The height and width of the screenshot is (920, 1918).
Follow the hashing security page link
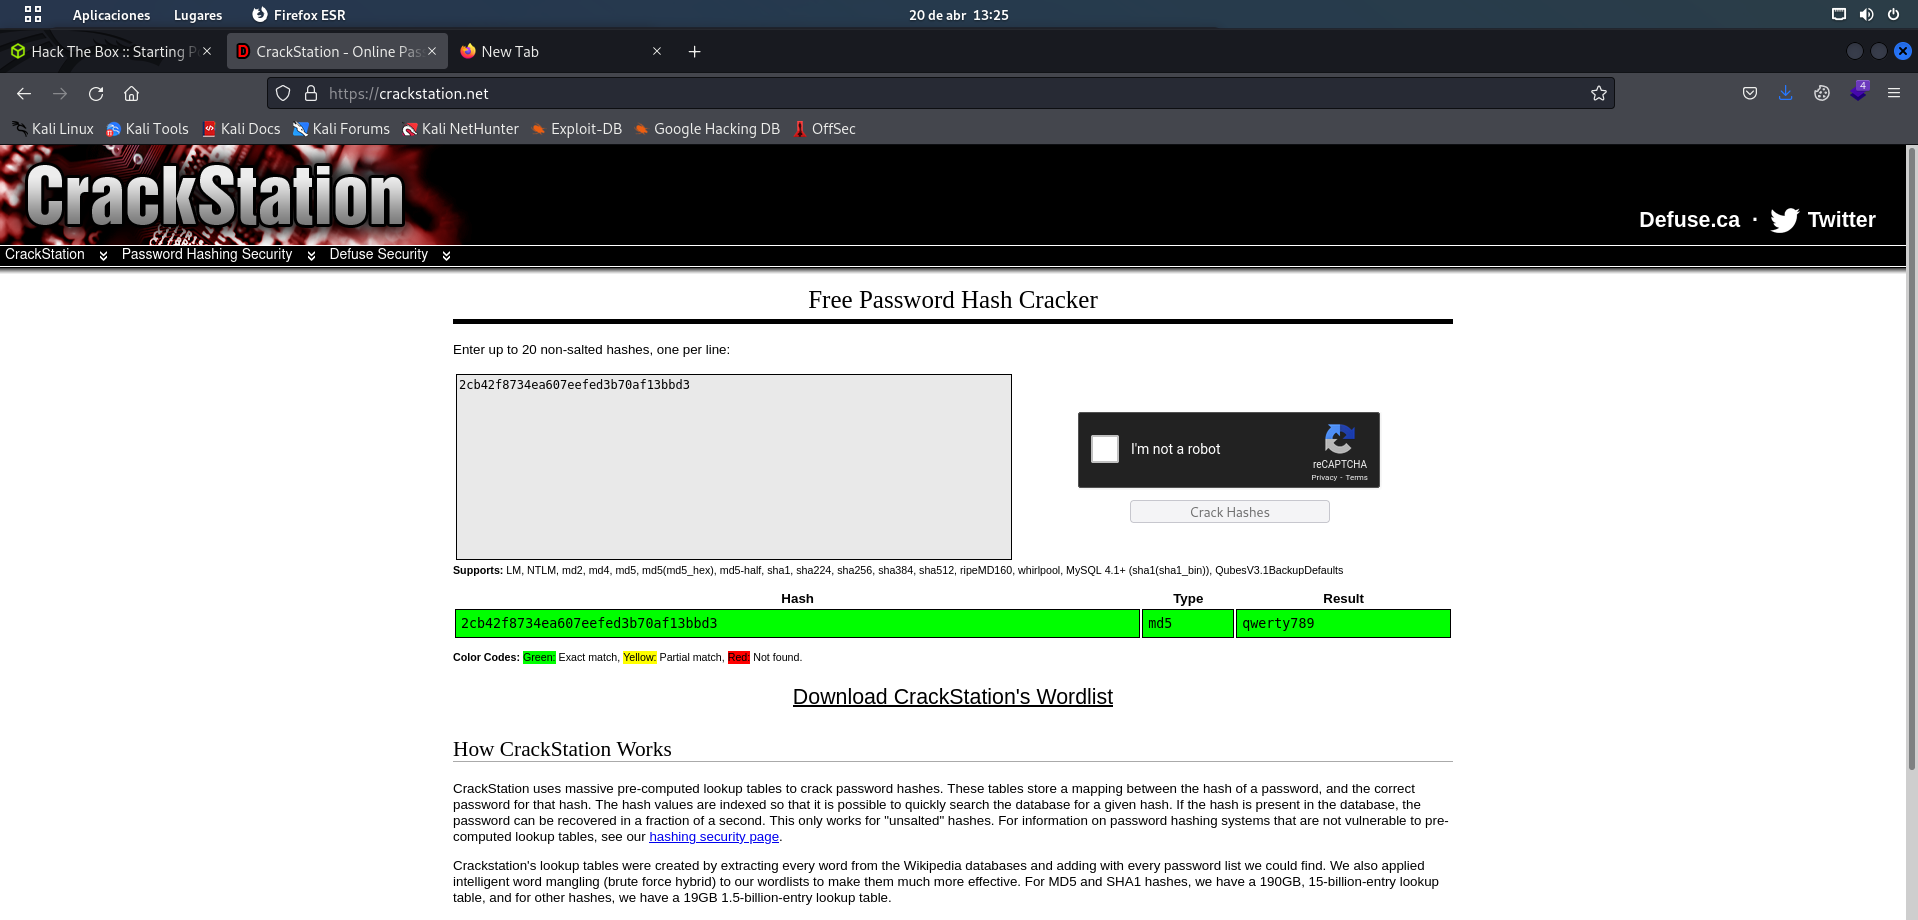713,837
